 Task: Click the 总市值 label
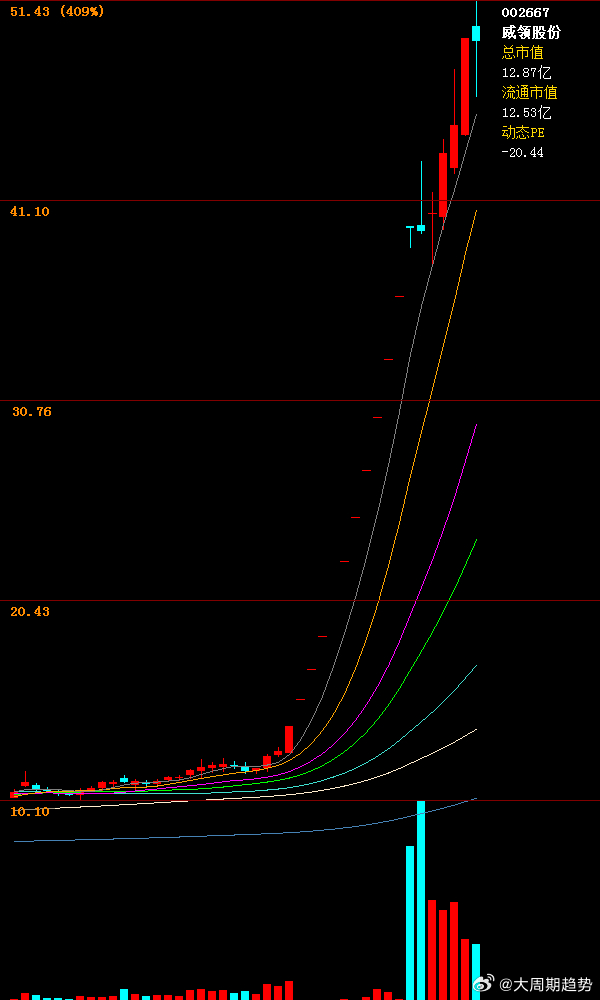pos(523,52)
